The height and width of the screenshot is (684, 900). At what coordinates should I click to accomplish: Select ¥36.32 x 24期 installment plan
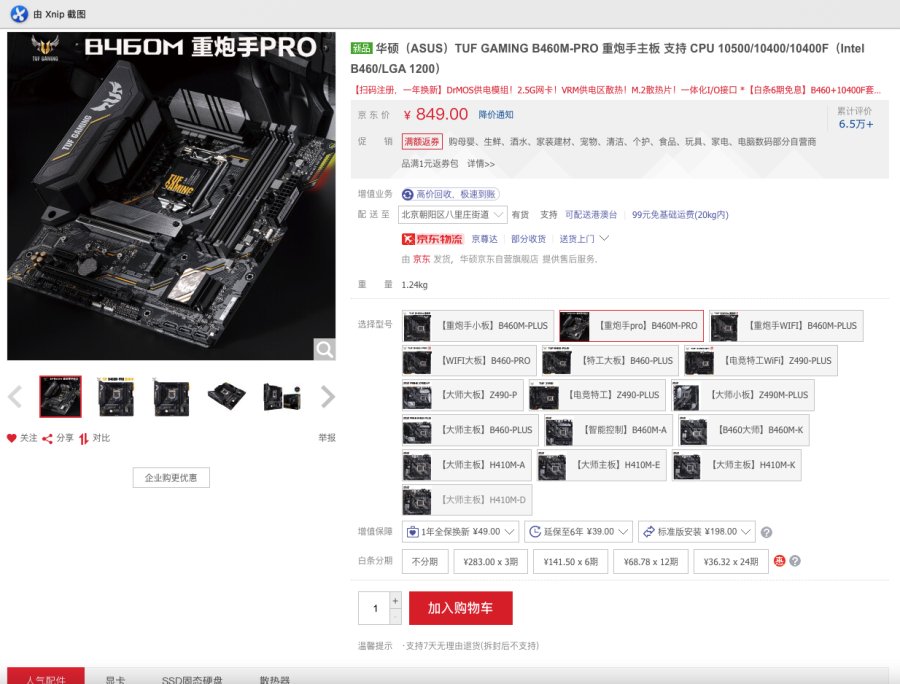tap(731, 562)
